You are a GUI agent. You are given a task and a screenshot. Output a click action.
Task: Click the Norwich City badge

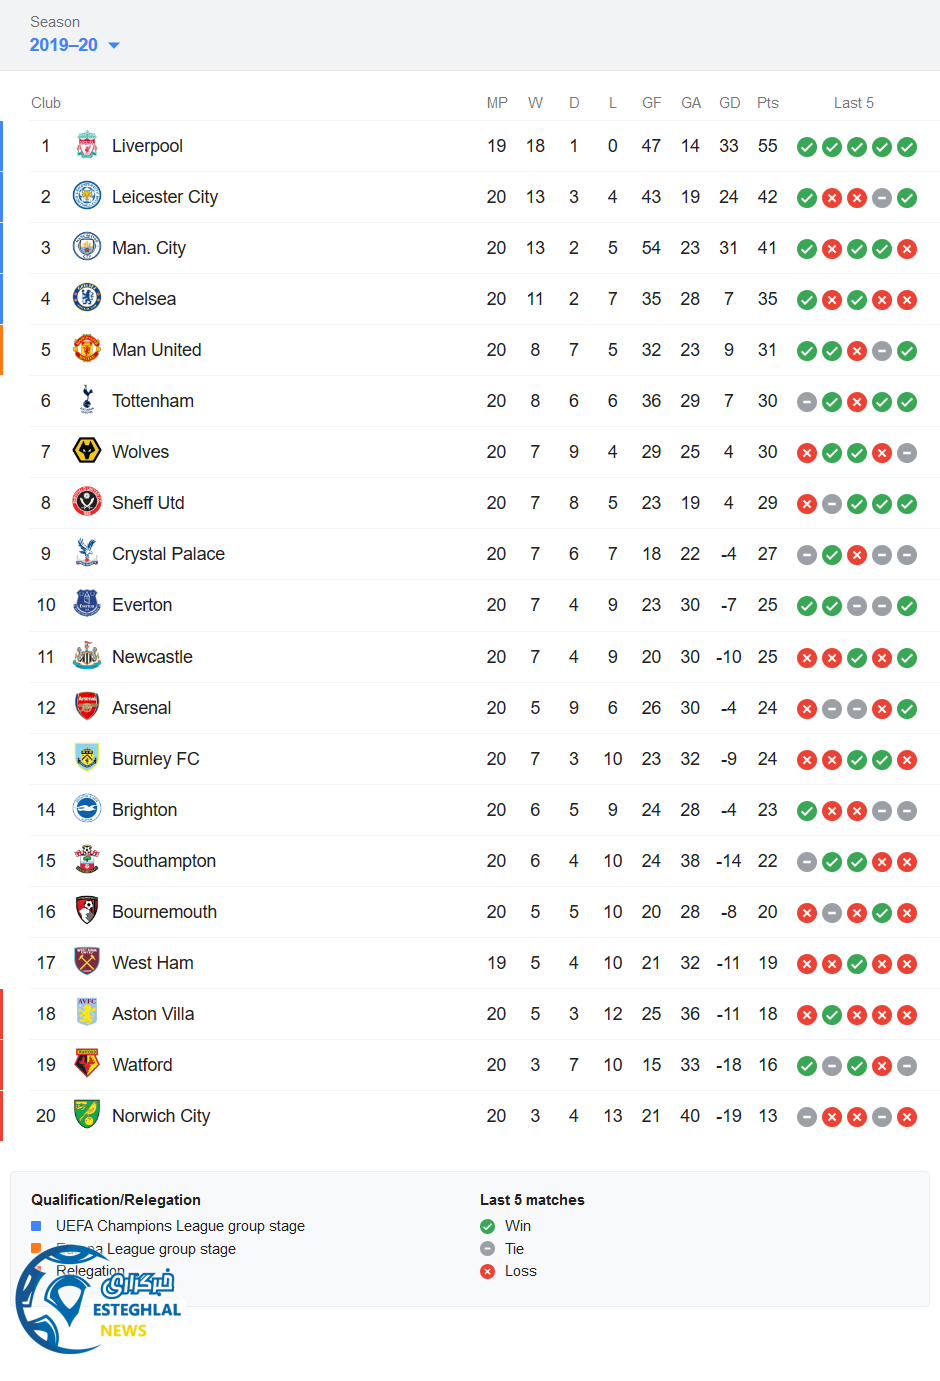pyautogui.click(x=87, y=1116)
